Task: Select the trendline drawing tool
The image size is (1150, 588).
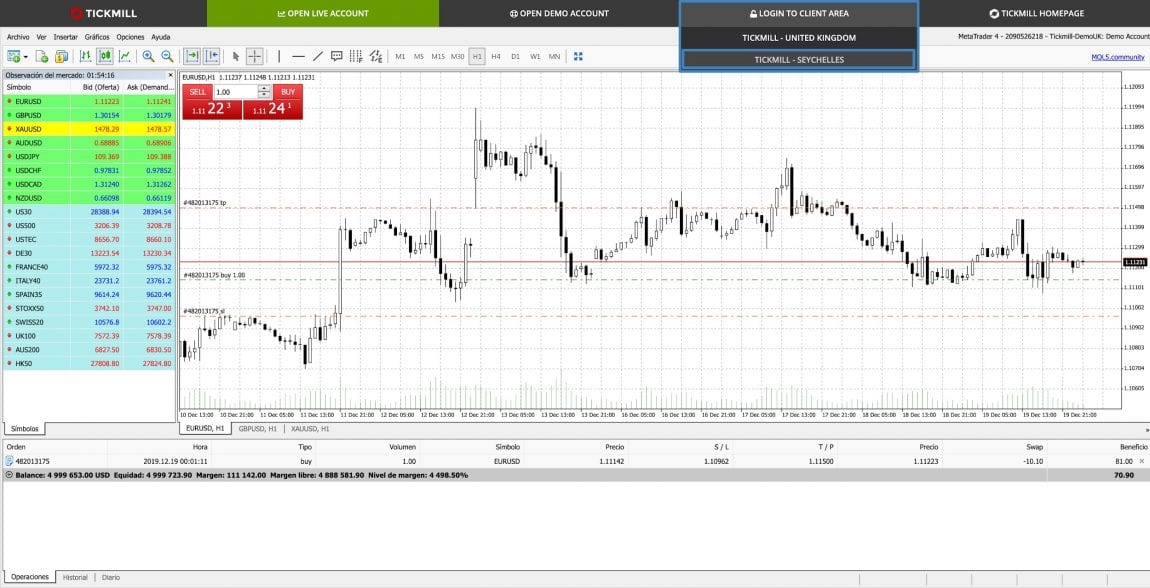Action: [x=317, y=56]
